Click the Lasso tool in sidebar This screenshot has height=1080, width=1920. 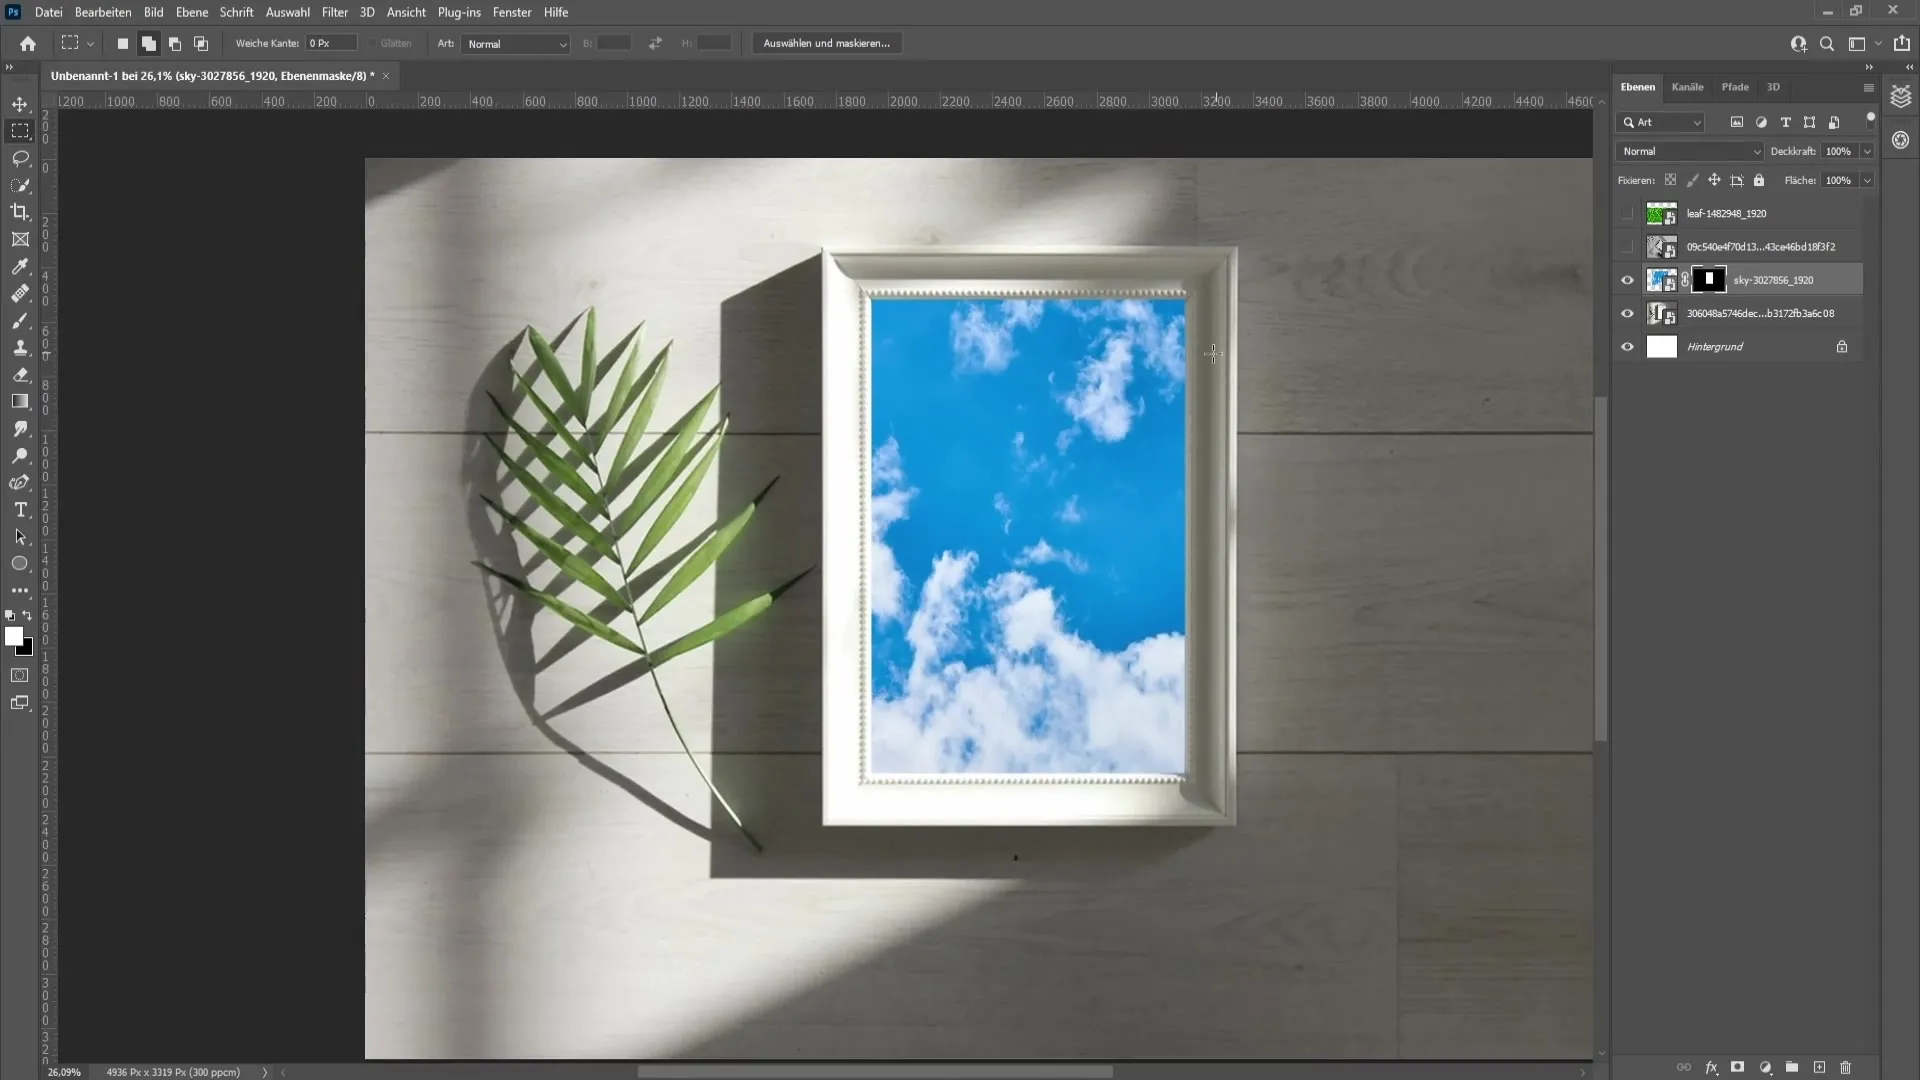(x=20, y=157)
